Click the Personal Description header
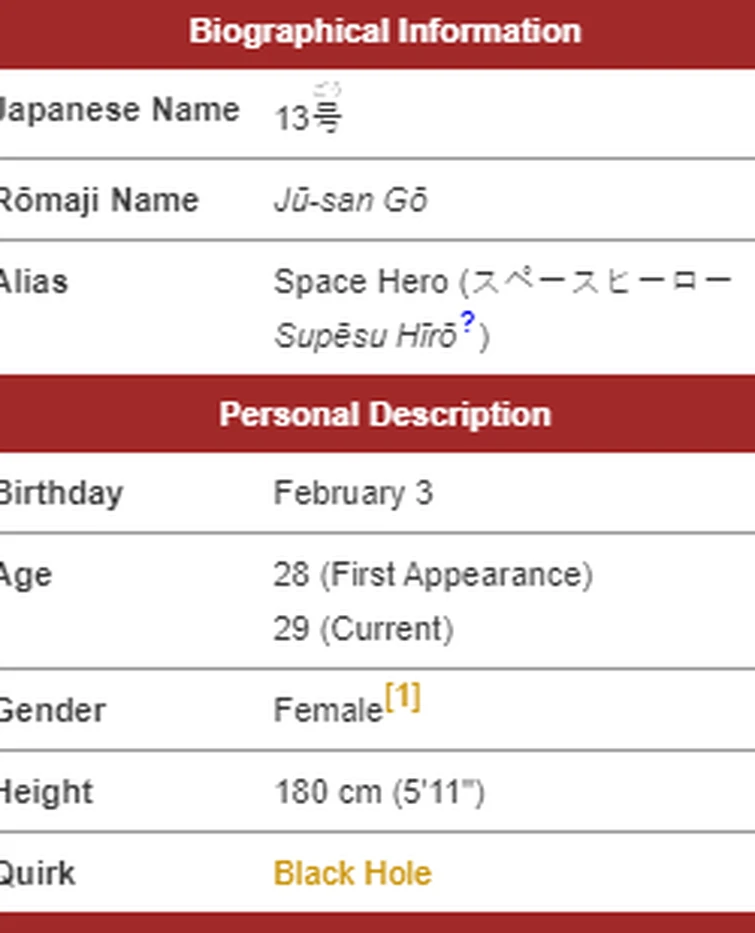 click(385, 414)
